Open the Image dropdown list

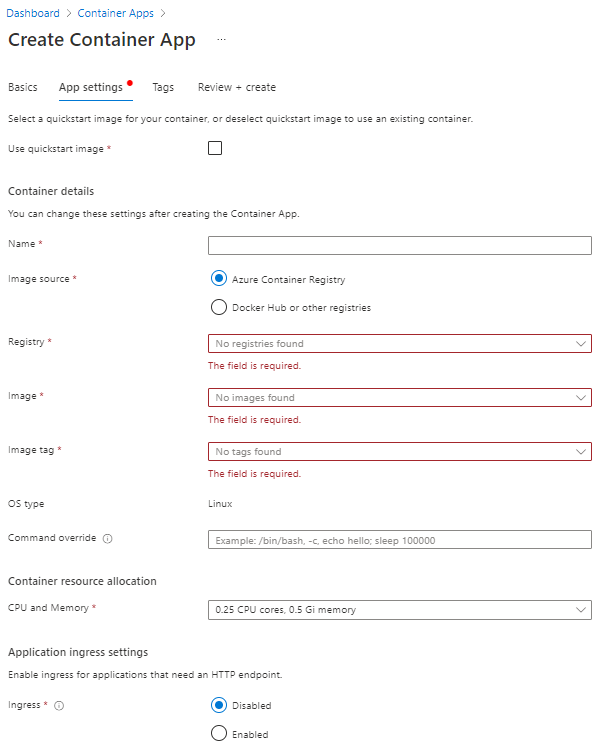pyautogui.click(x=399, y=398)
